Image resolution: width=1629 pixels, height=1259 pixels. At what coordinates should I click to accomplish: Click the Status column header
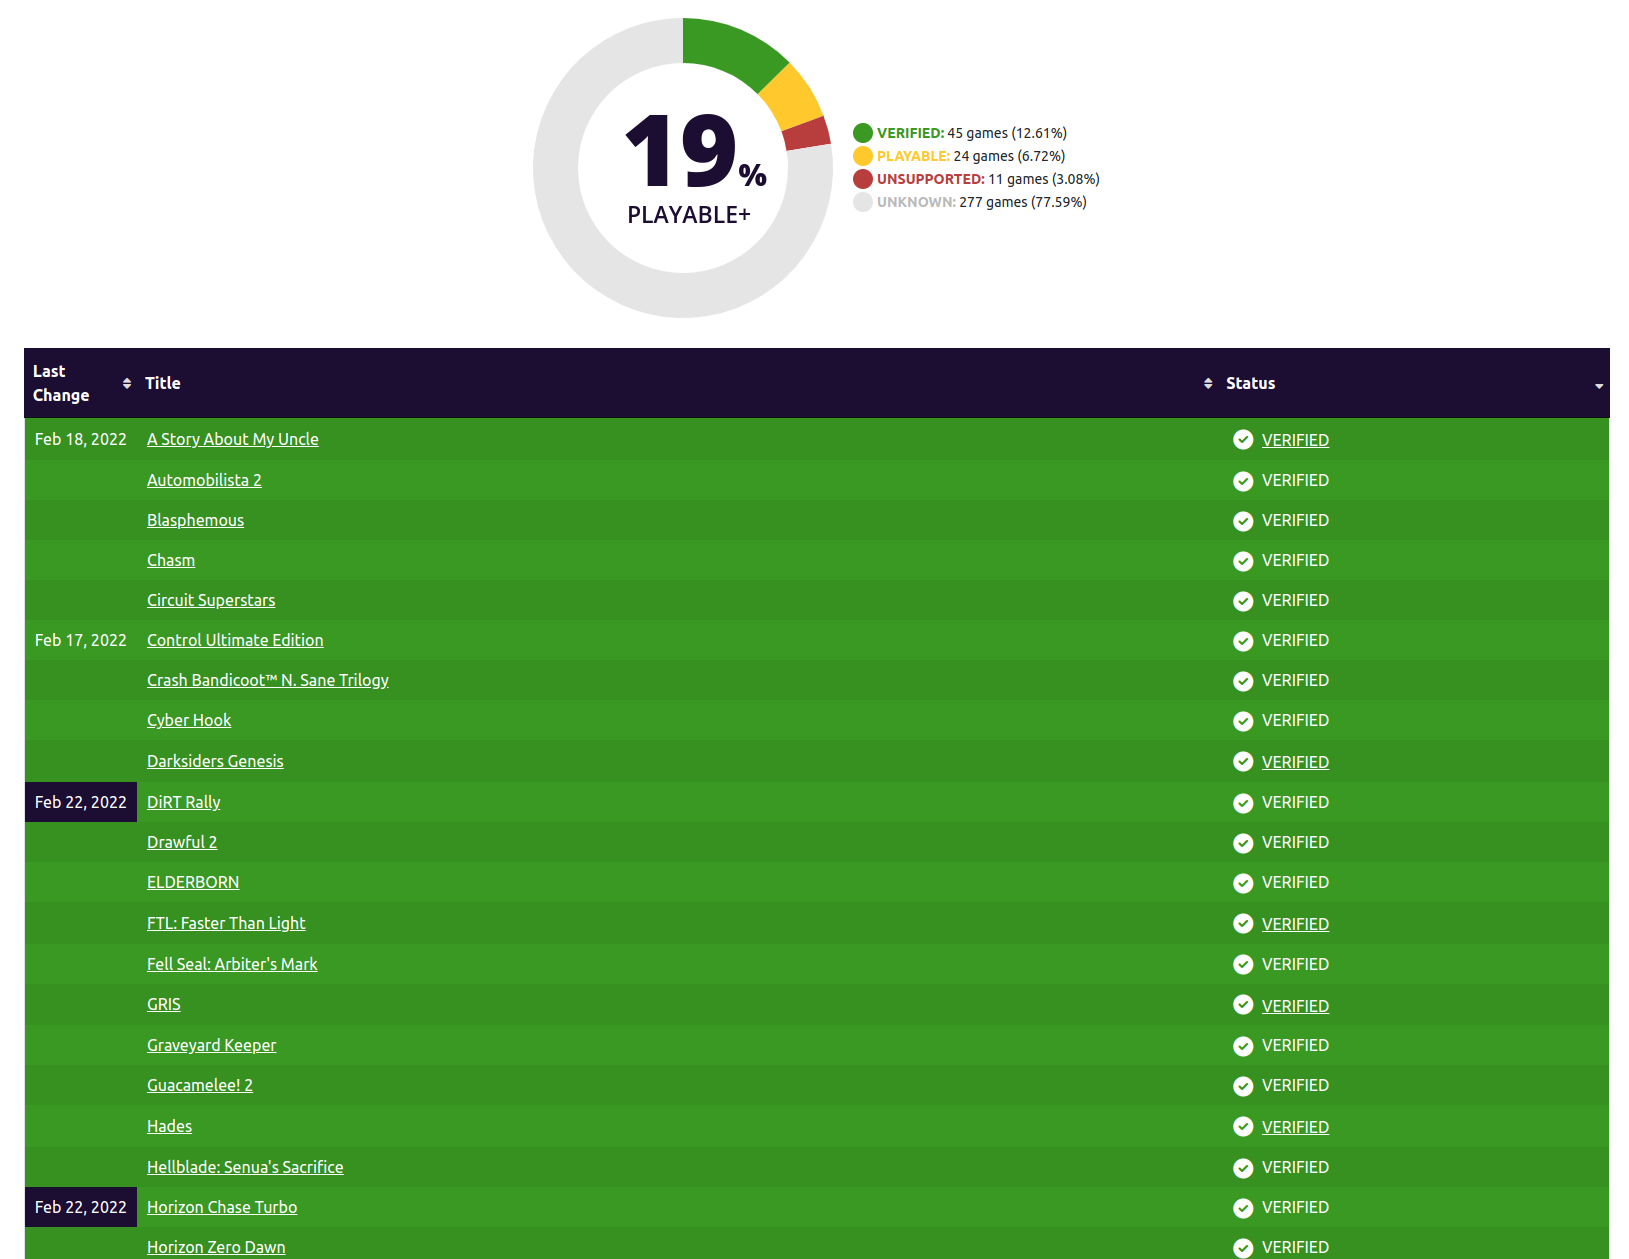[1413, 383]
